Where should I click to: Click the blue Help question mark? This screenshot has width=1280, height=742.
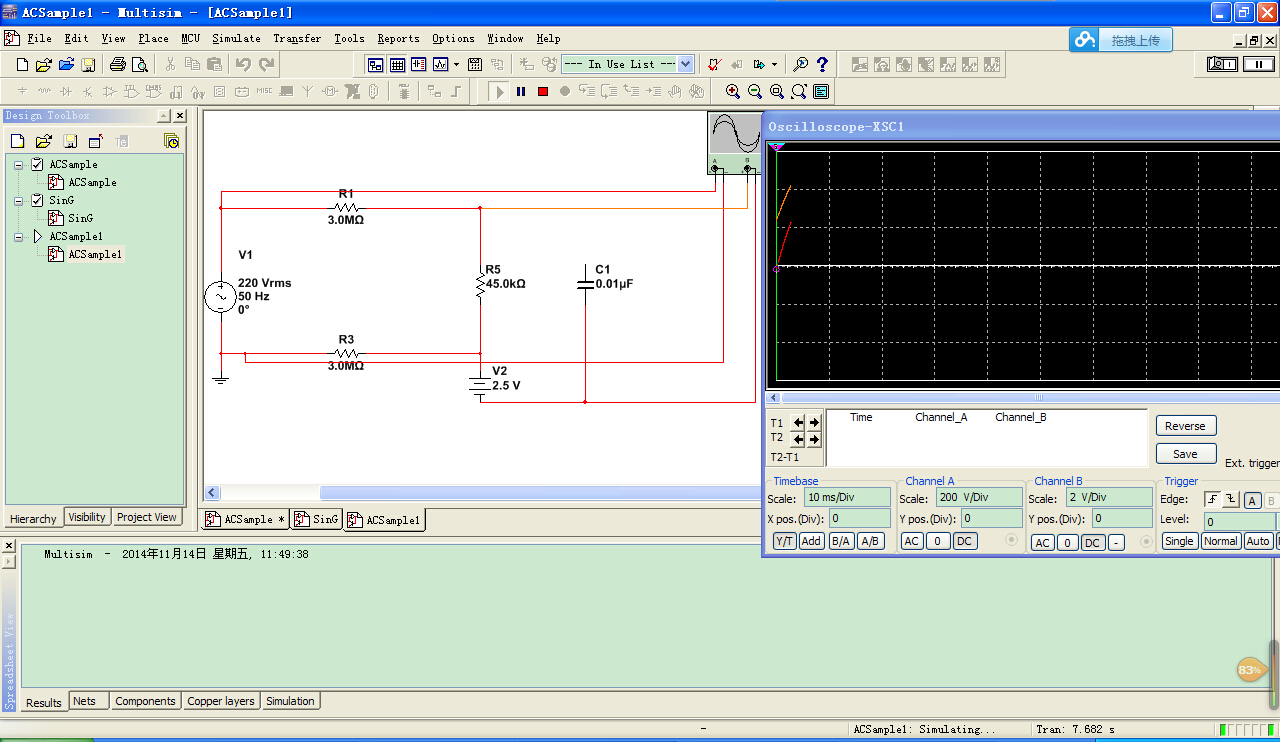pyautogui.click(x=822, y=64)
